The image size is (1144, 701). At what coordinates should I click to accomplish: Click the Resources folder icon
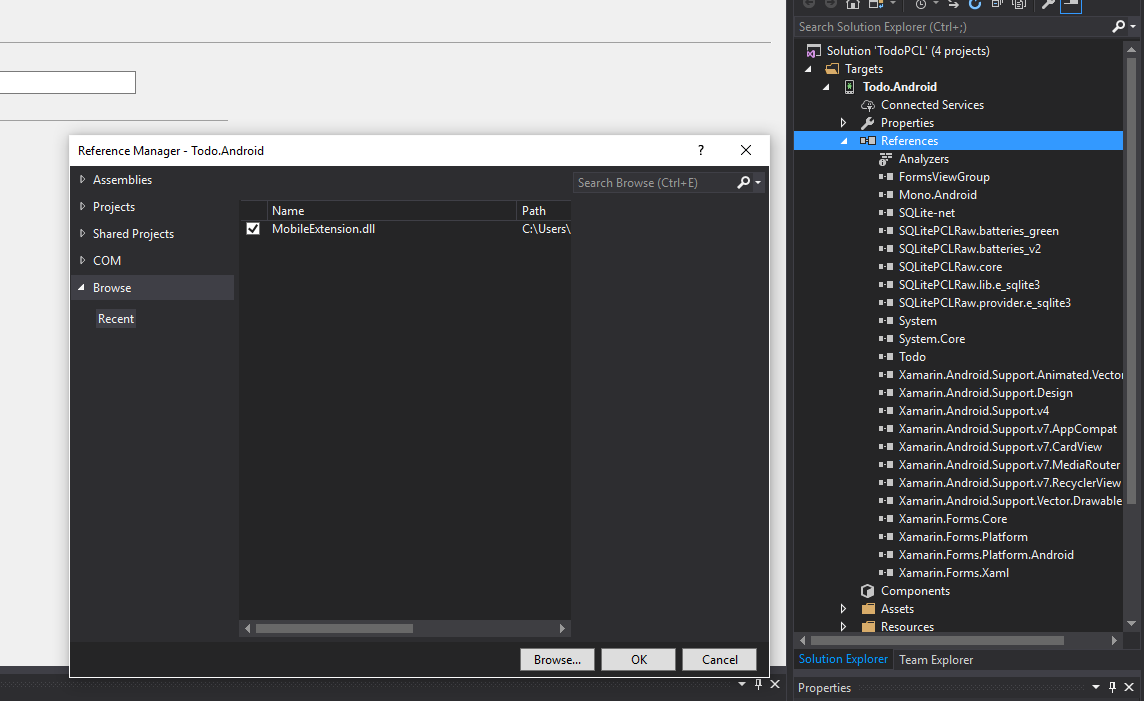[868, 627]
